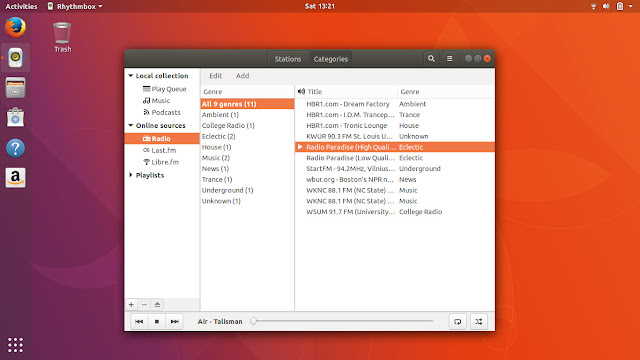Skip to next track
The height and width of the screenshot is (360, 640).
(x=175, y=322)
